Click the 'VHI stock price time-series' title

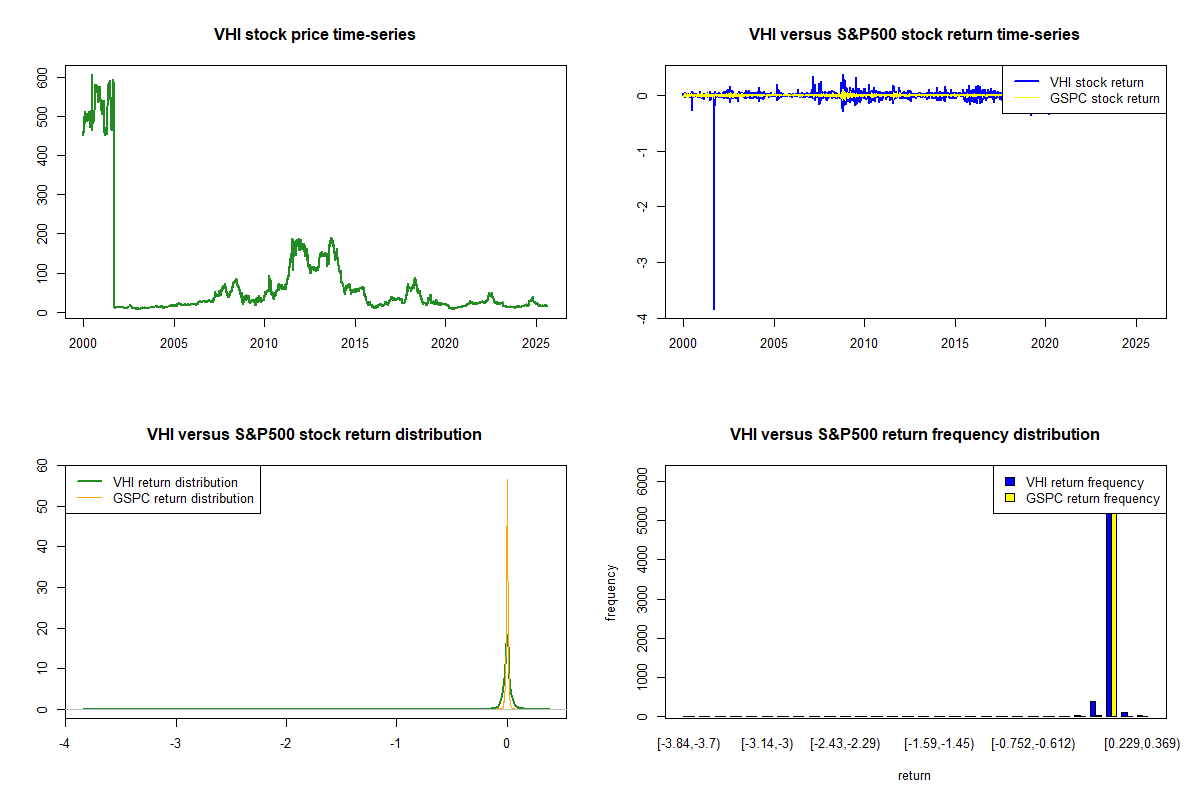click(314, 35)
